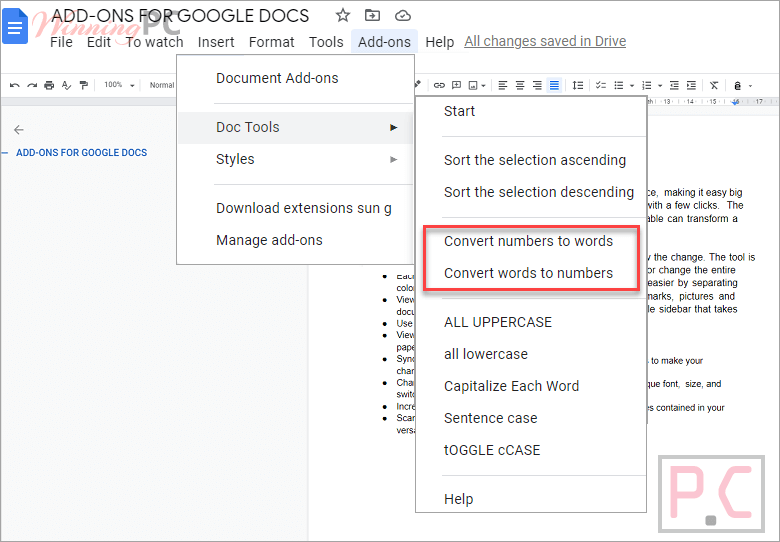Open the To watch menu

coord(154,42)
